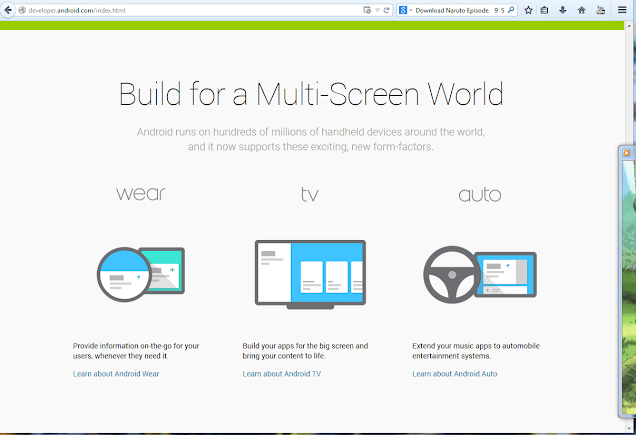Click the 'Provide information on-the-go' description
The height and width of the screenshot is (435, 636).
136,351
